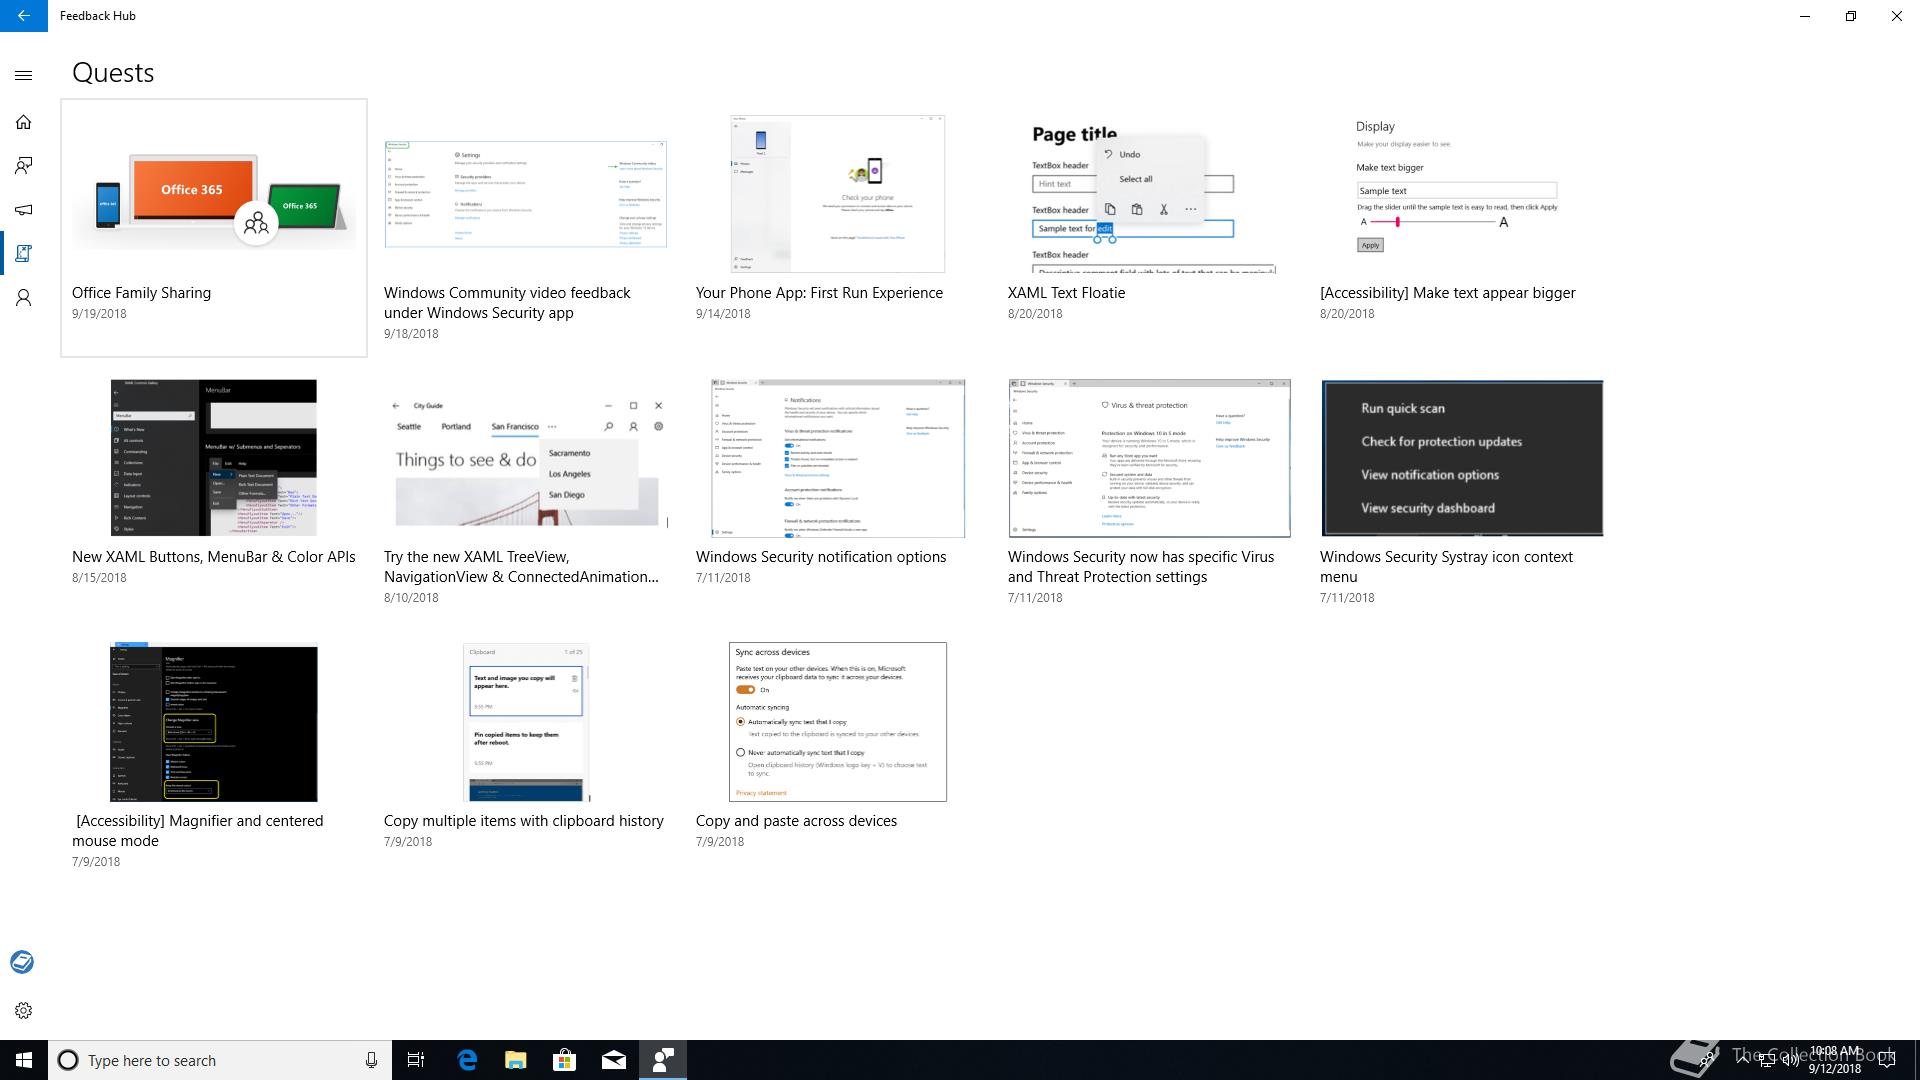Open File Explorer from taskbar
Screen dimensions: 1920x1080
pyautogui.click(x=516, y=1060)
